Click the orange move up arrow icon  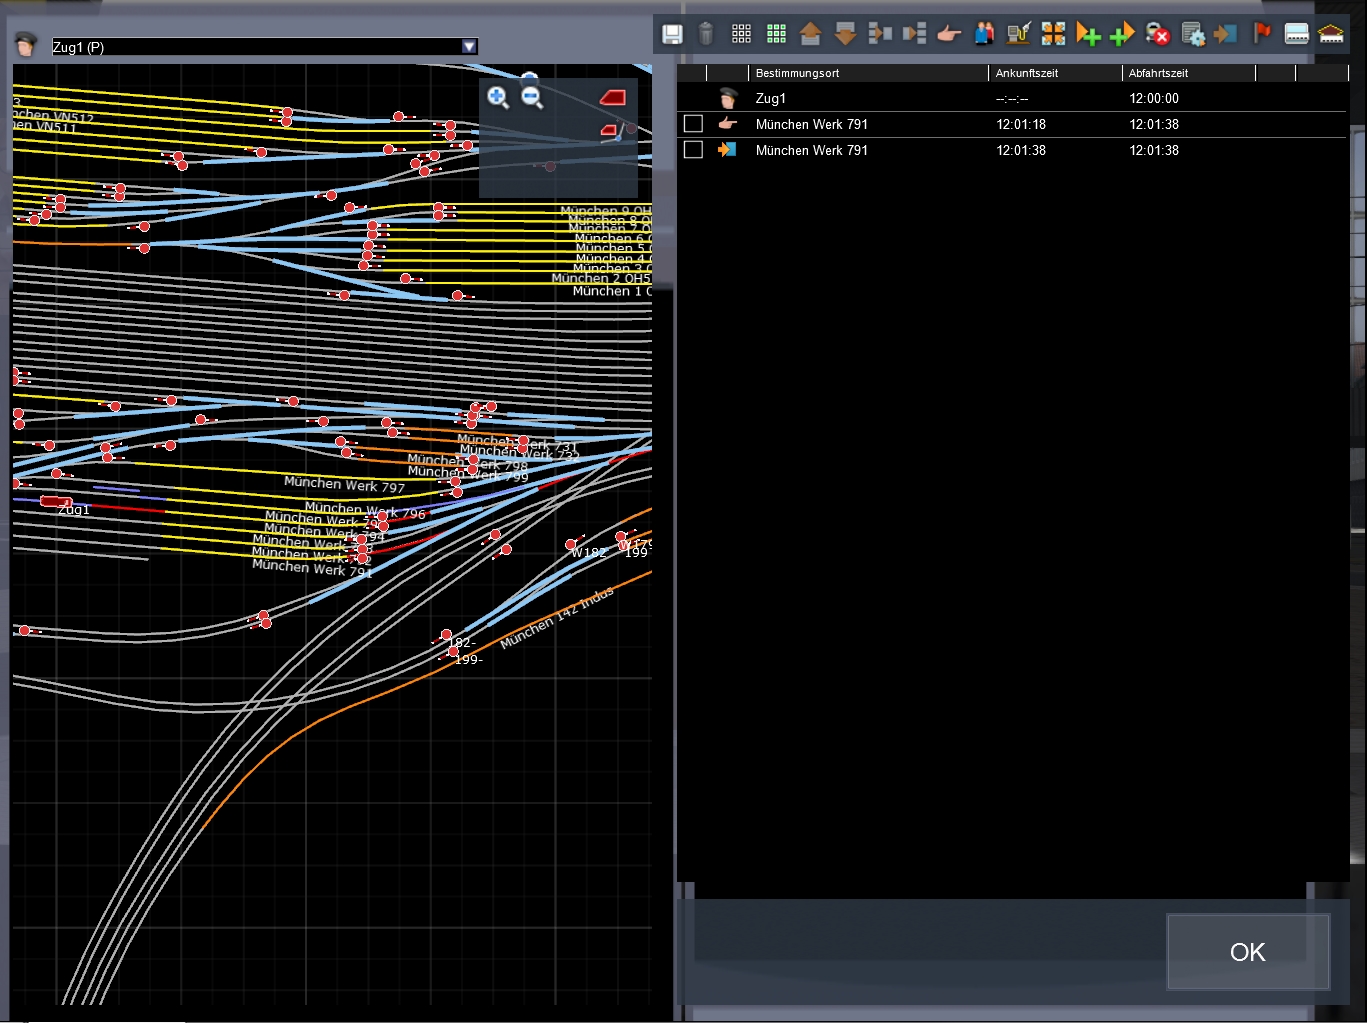click(810, 35)
